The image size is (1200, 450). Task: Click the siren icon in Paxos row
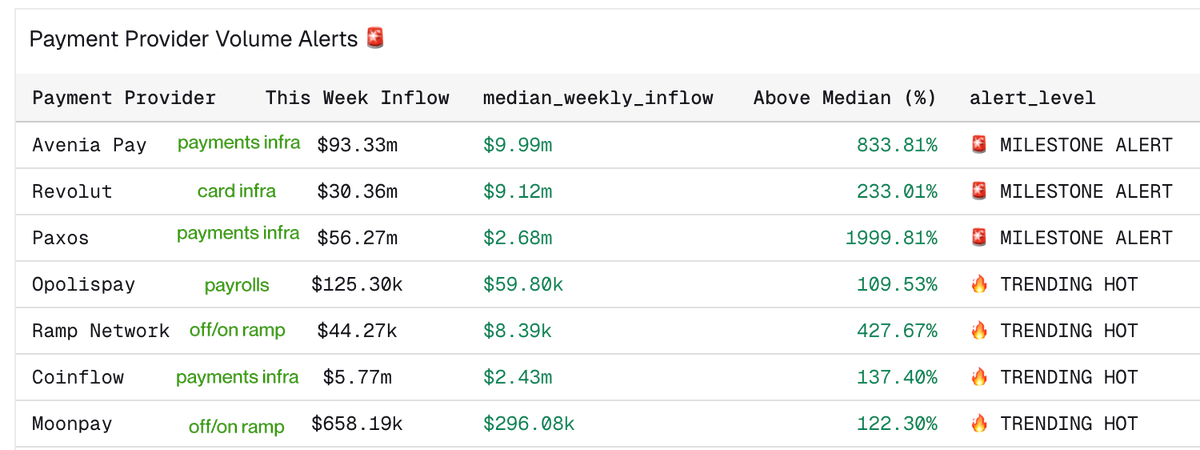click(980, 238)
